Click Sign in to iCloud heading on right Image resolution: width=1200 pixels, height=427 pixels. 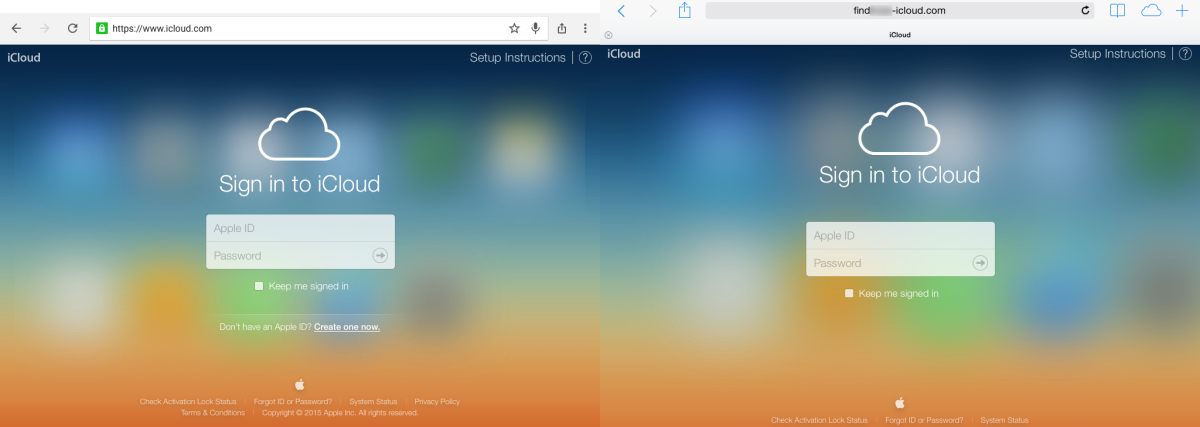click(x=900, y=175)
